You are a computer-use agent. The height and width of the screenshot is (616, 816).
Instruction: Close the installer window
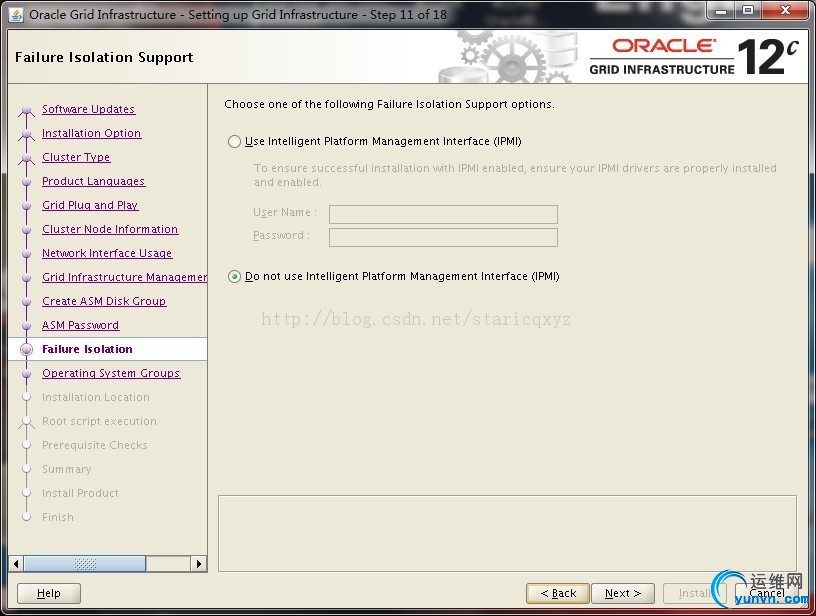point(786,10)
